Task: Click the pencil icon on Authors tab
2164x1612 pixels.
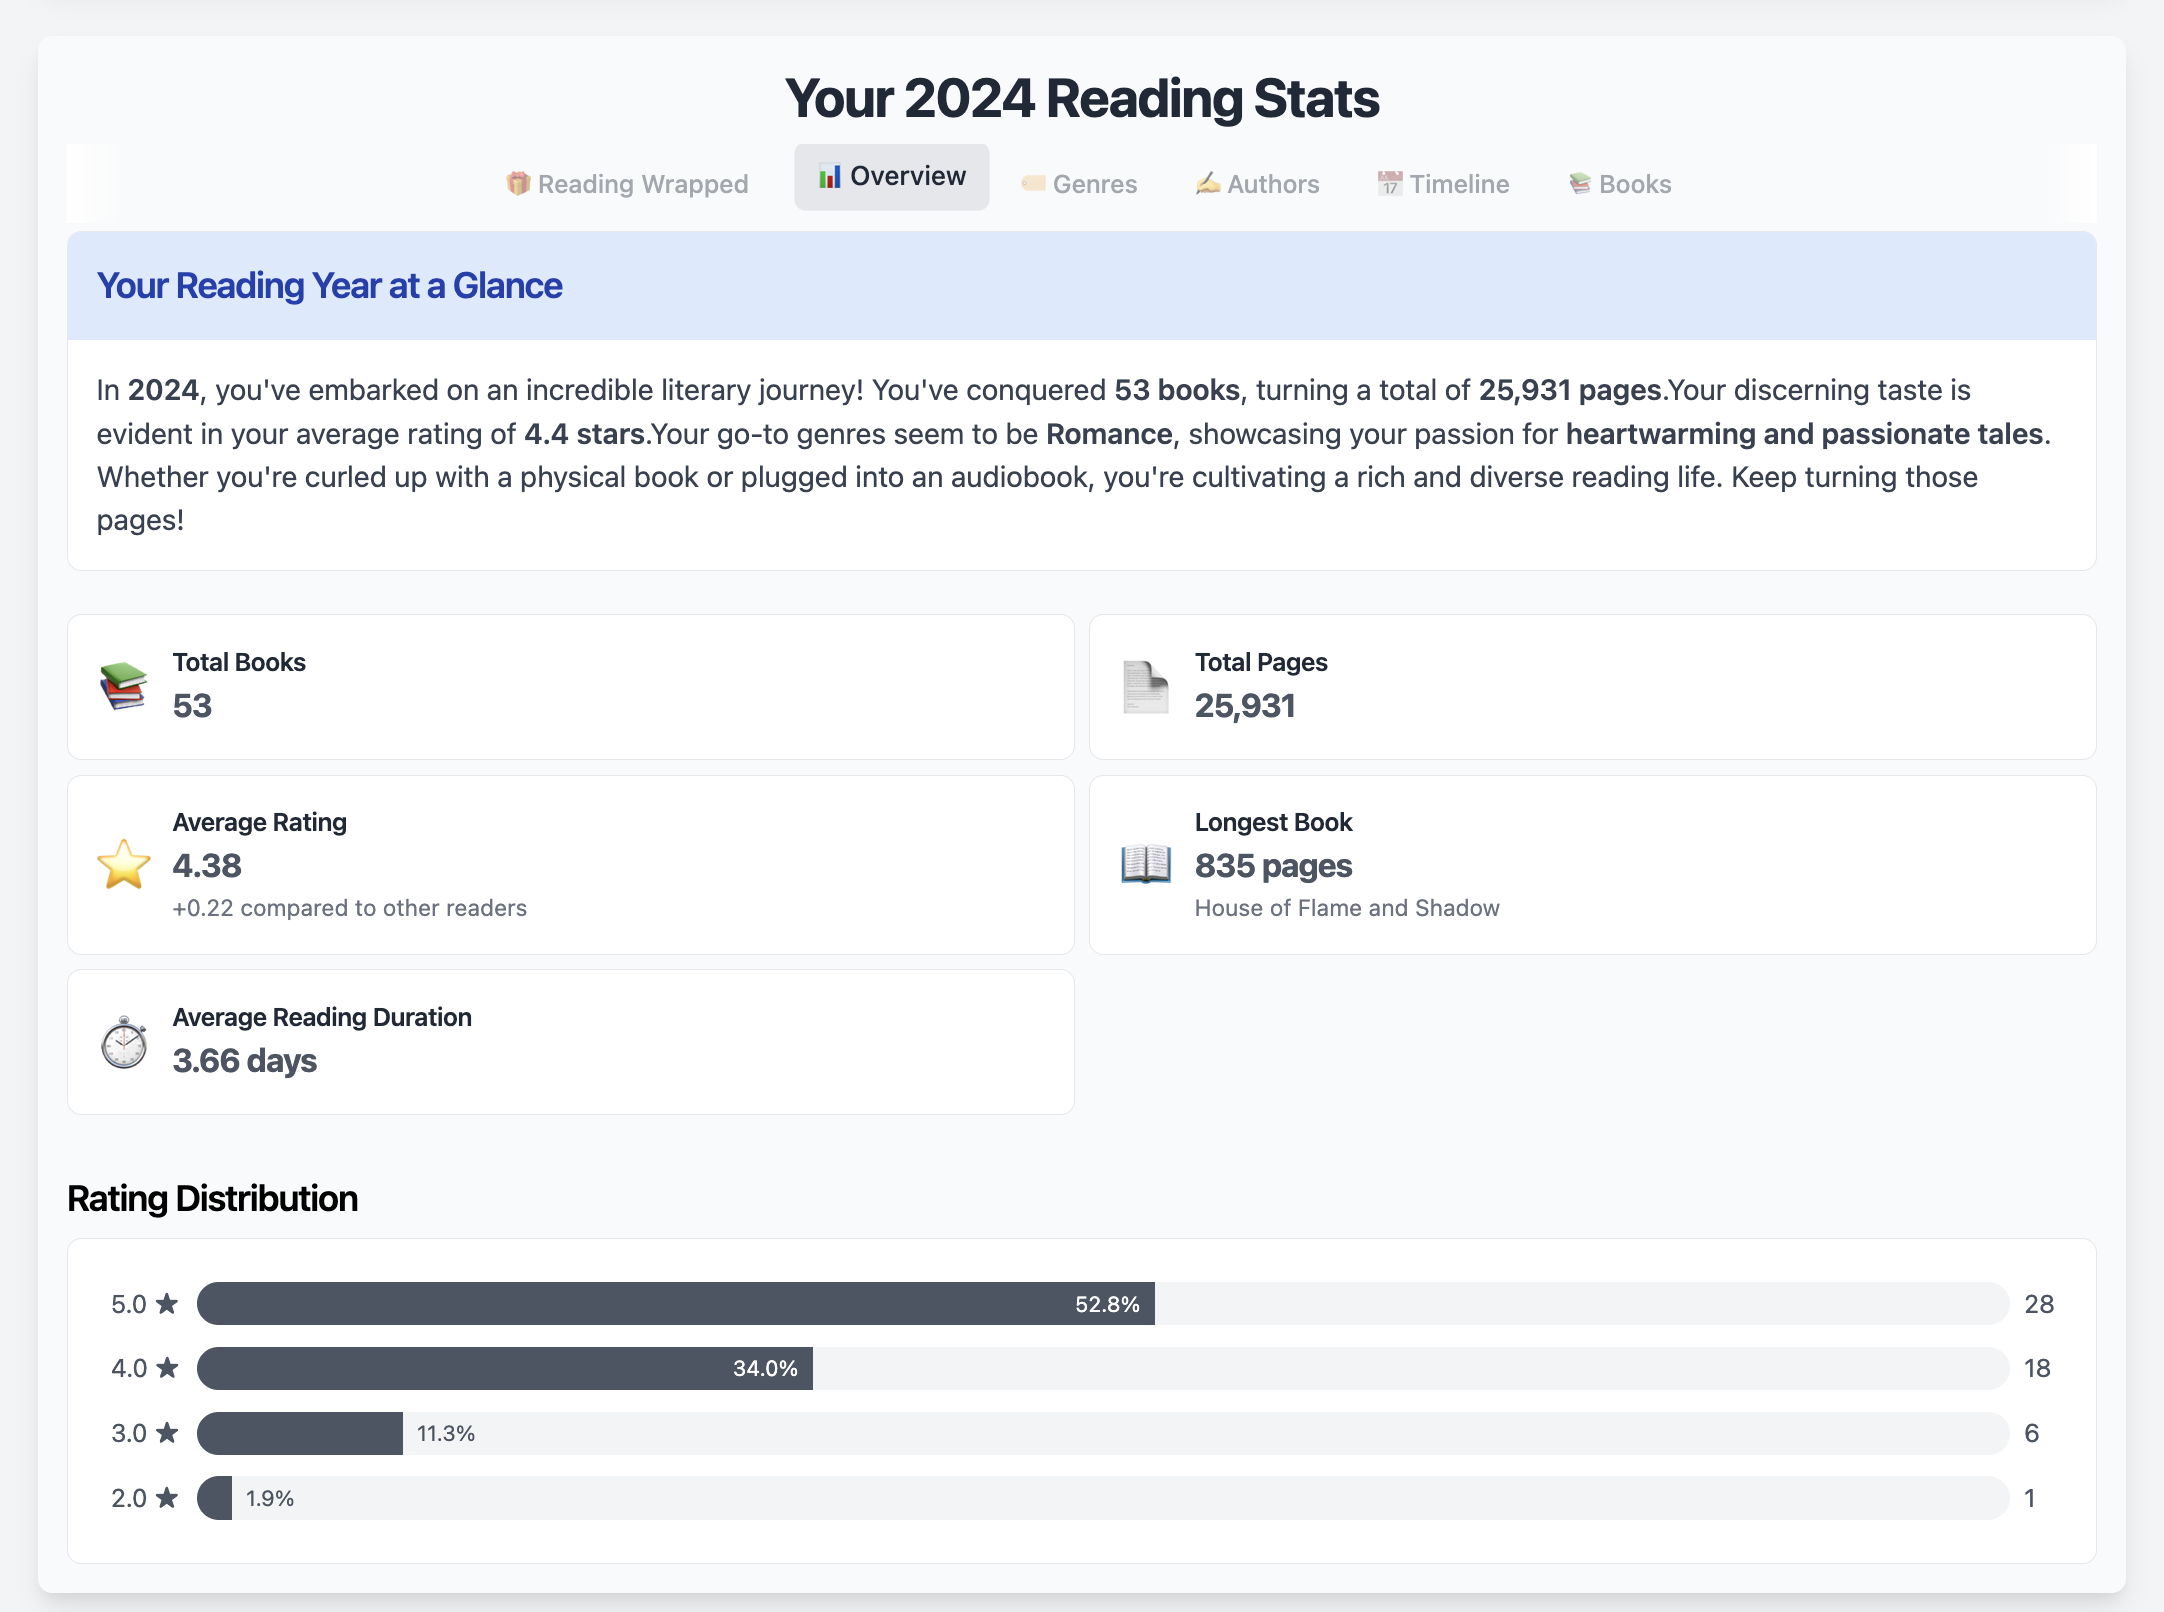Action: (x=1208, y=183)
